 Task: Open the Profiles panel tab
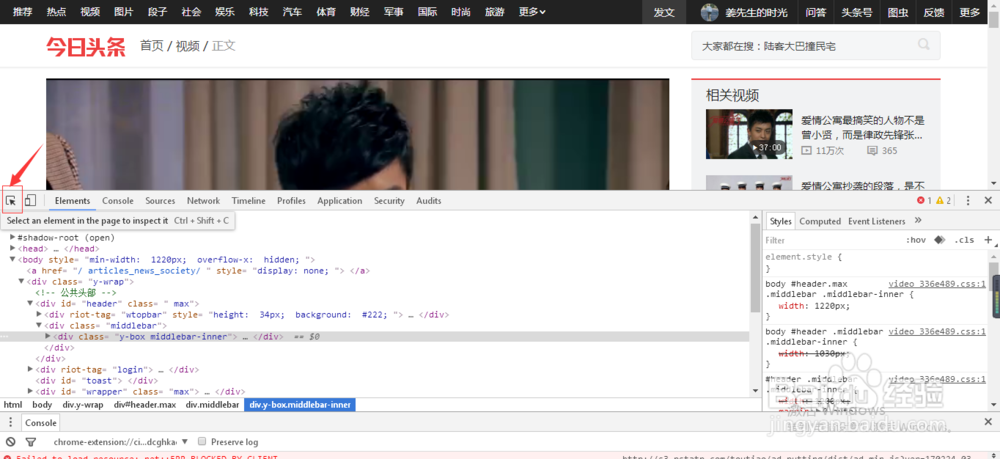291,201
